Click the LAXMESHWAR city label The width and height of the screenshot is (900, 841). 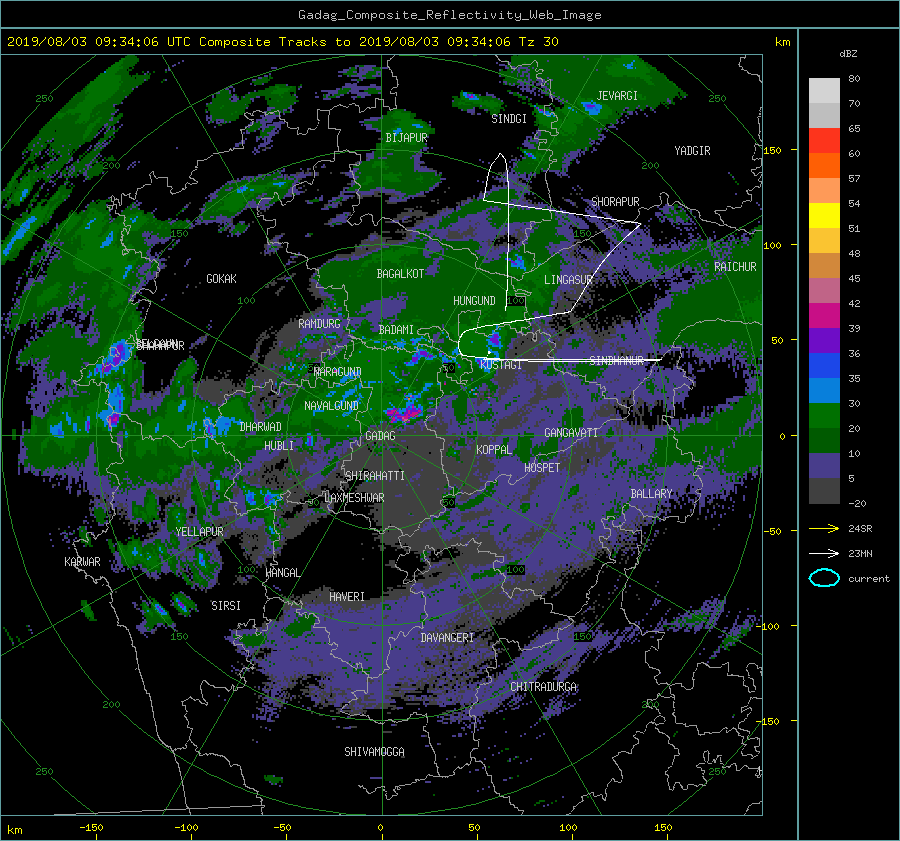tap(354, 498)
